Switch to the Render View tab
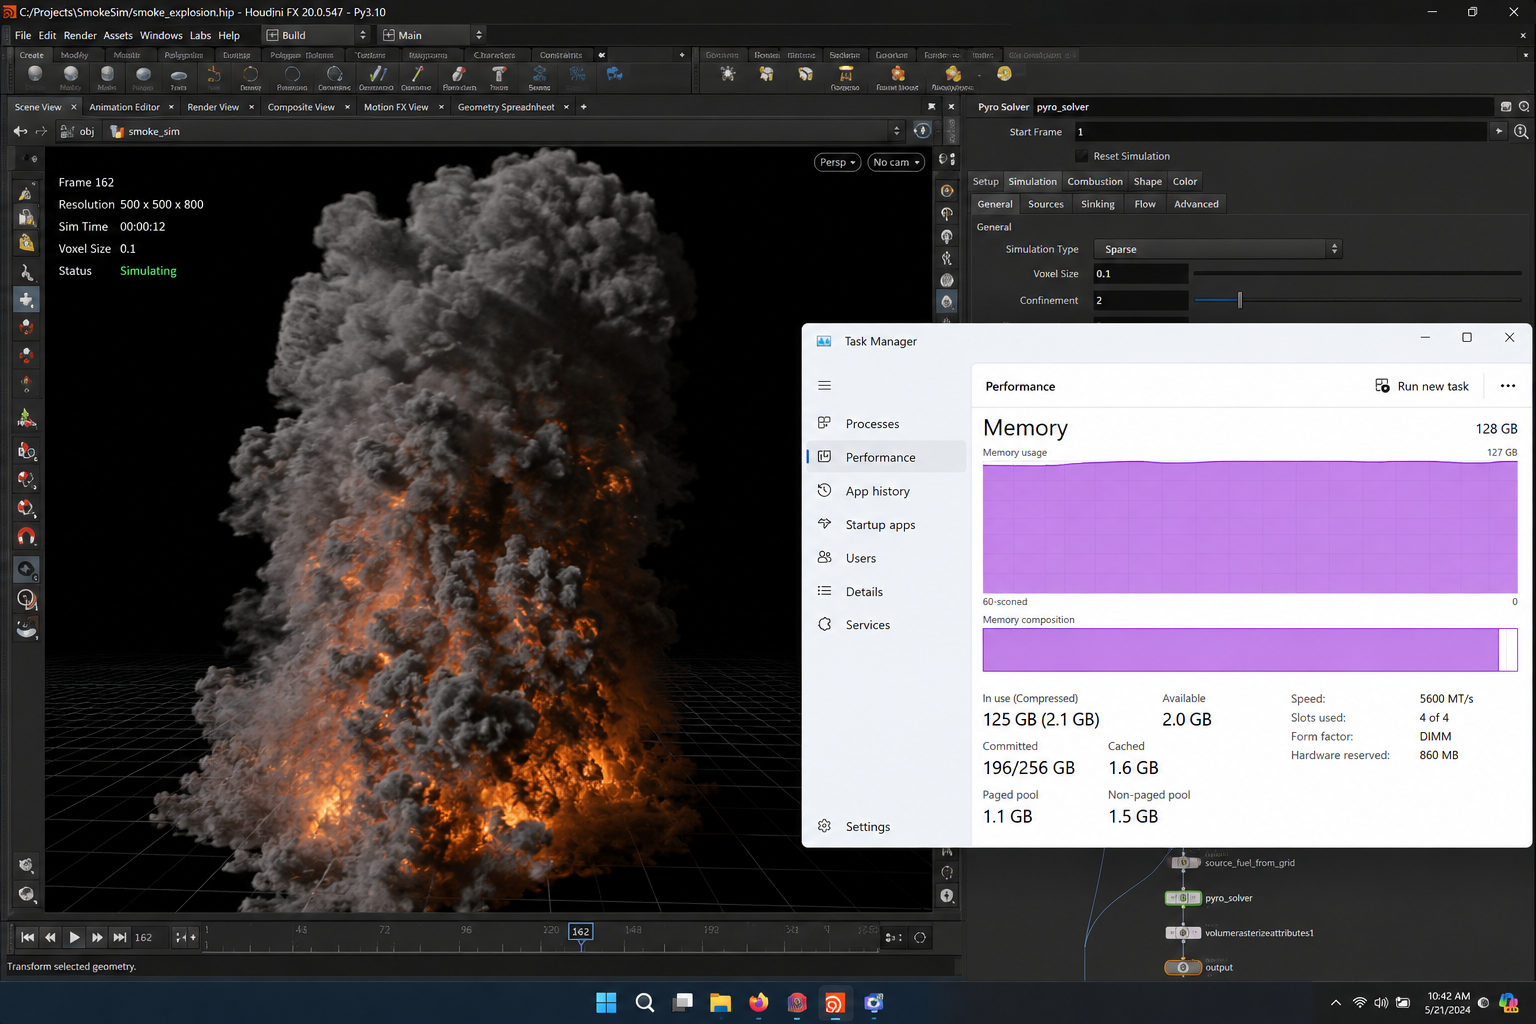Viewport: 1536px width, 1024px height. coord(213,107)
